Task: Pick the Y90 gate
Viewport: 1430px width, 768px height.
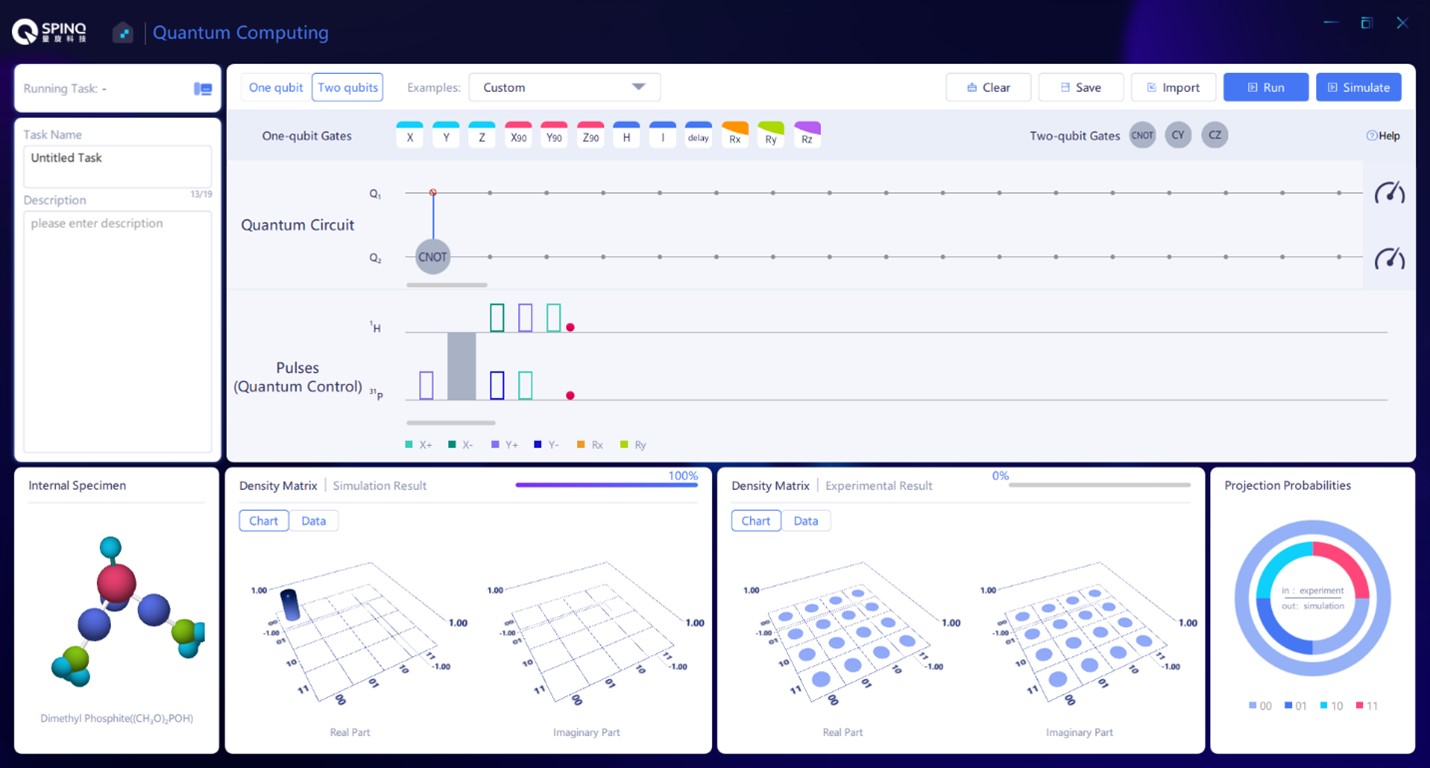Action: click(554, 136)
